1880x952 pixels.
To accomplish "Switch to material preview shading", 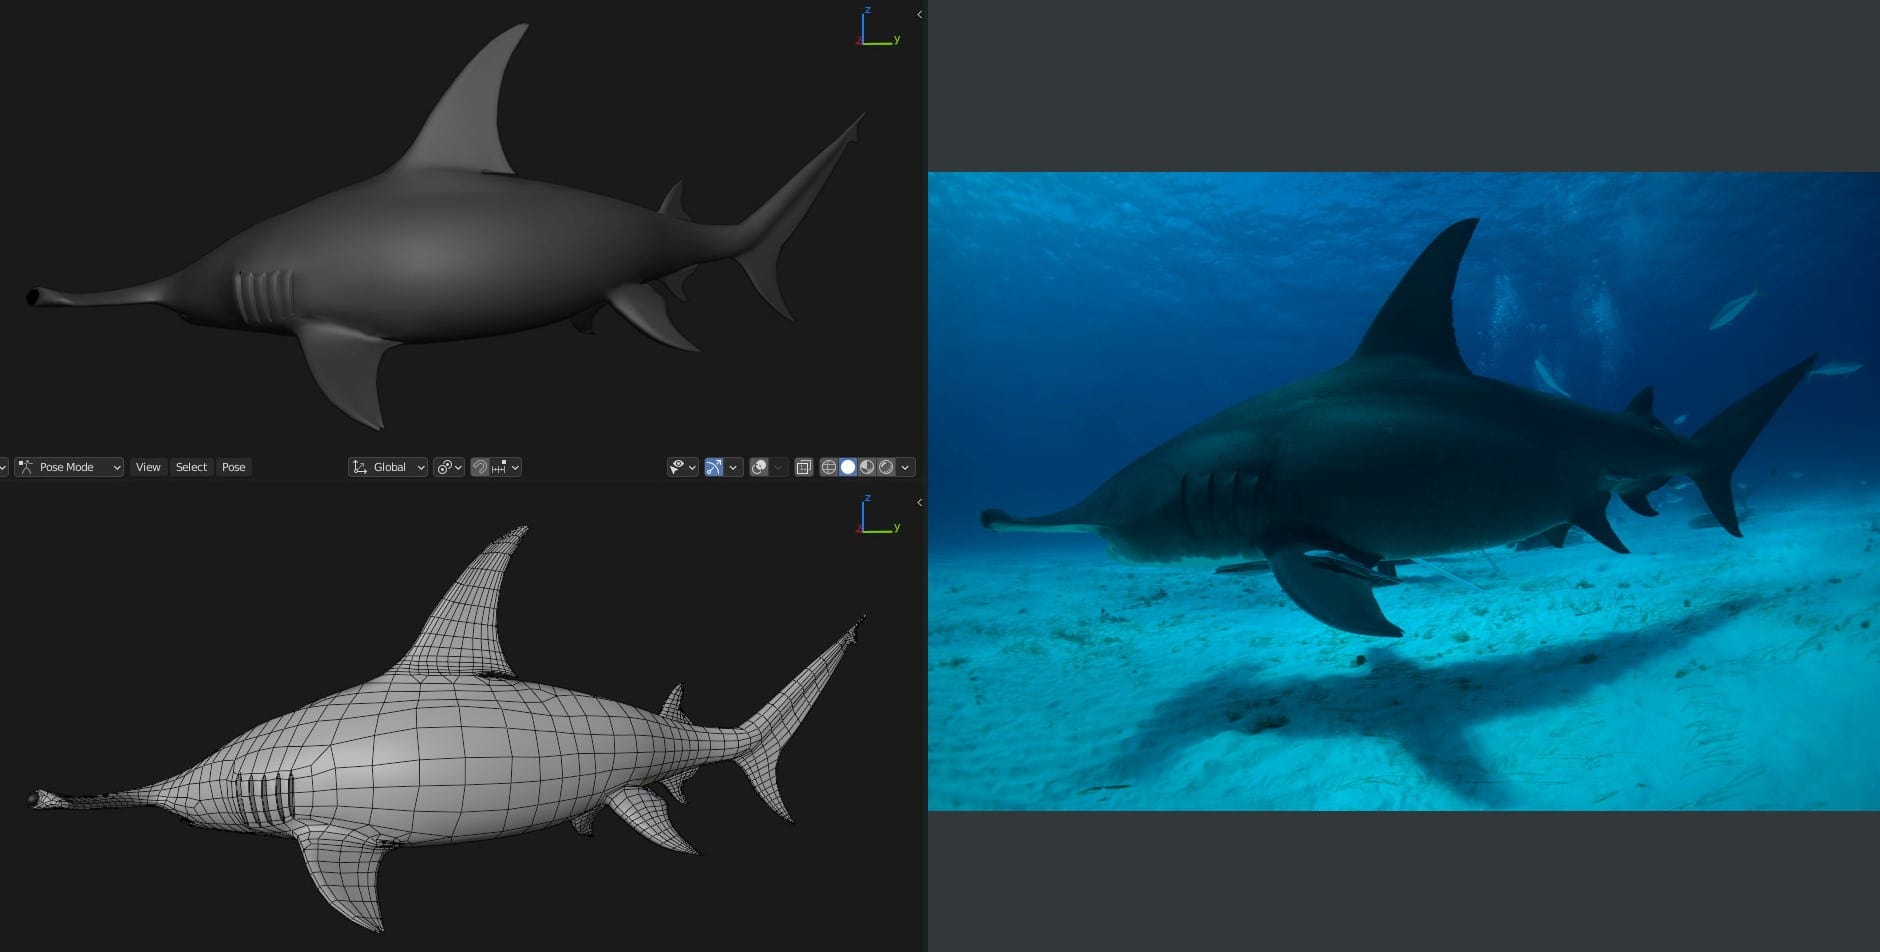I will point(867,467).
